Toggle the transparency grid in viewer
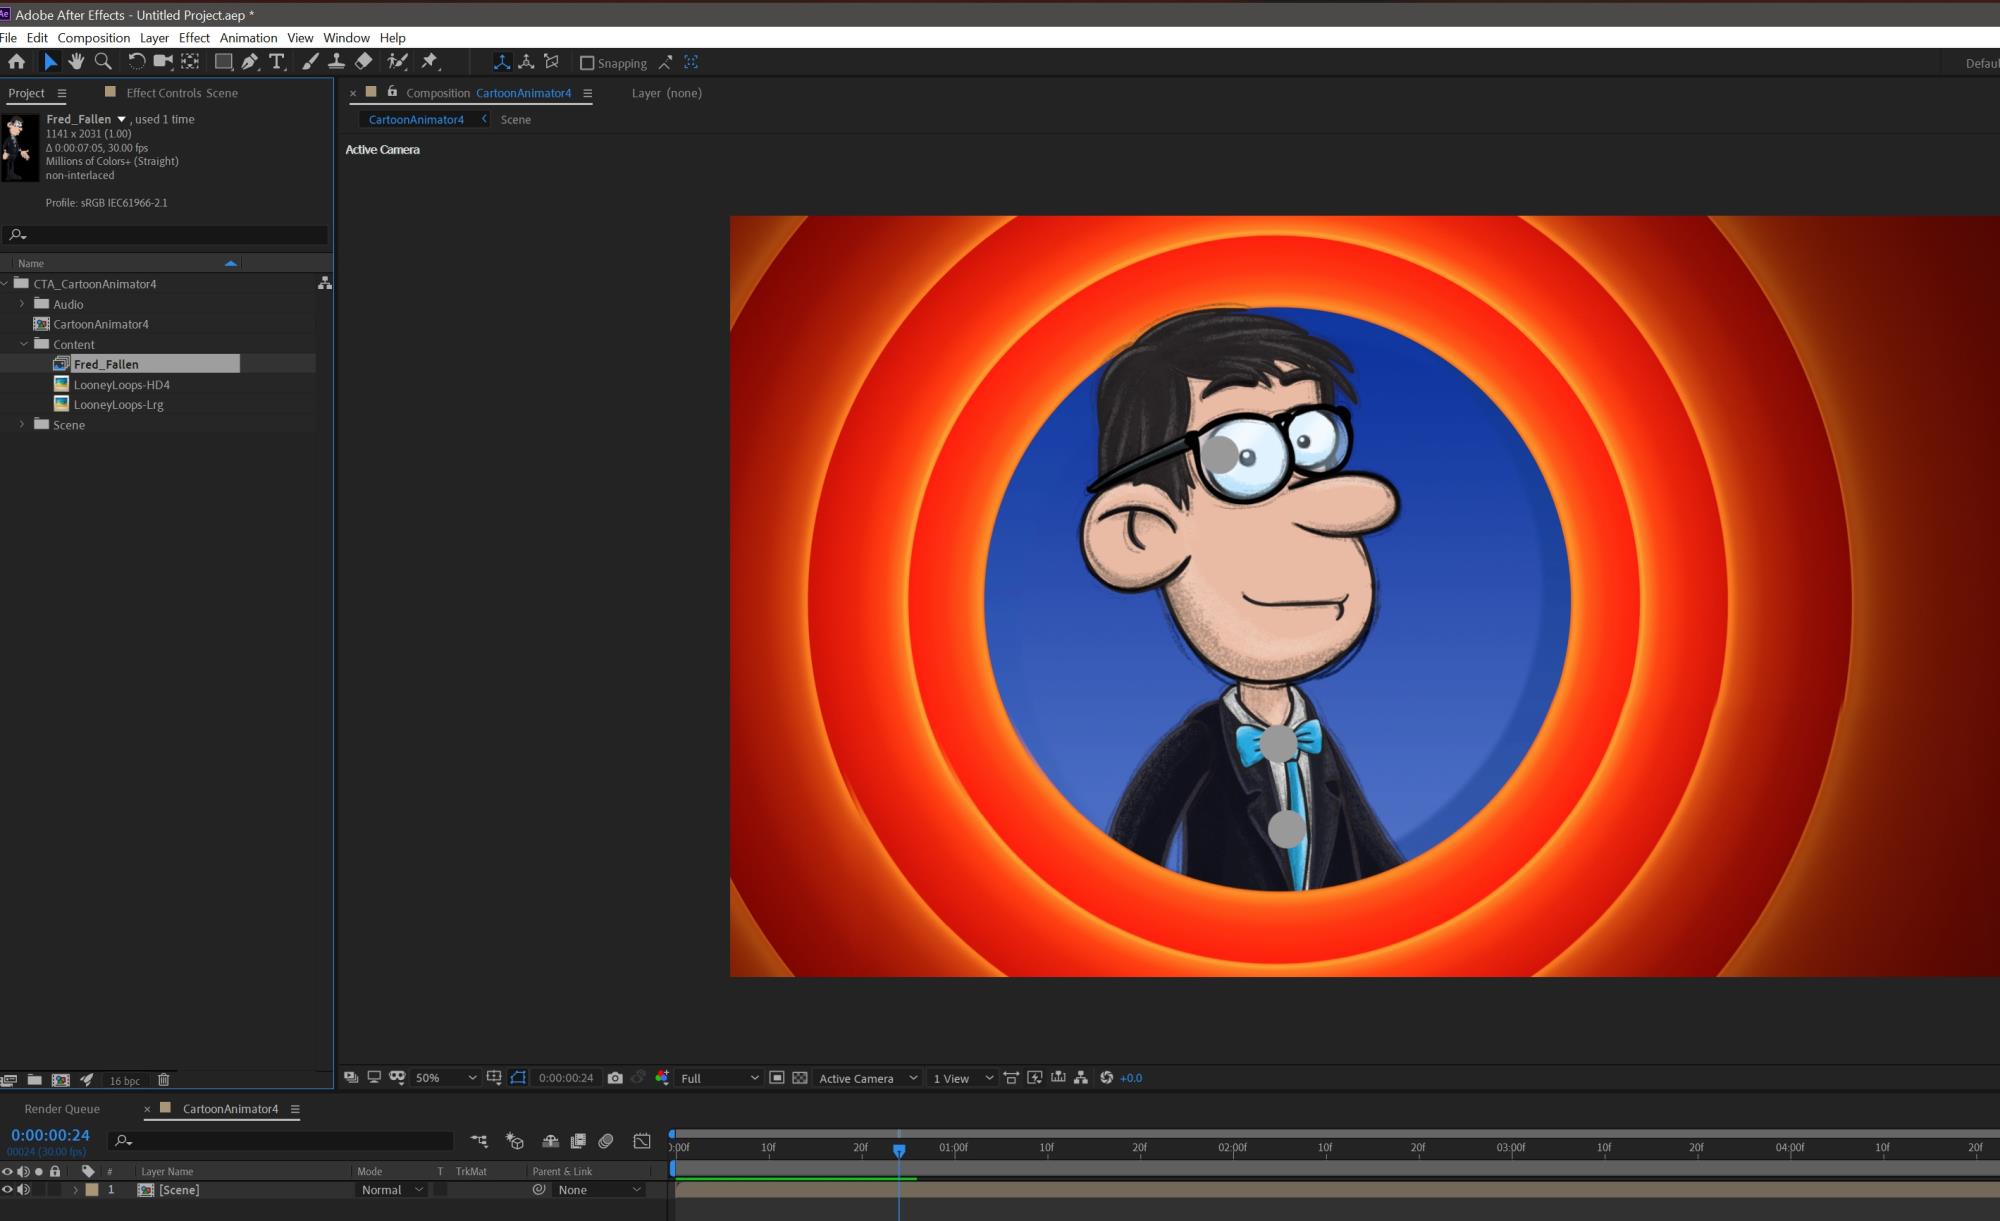This screenshot has width=2000, height=1221. click(x=800, y=1078)
